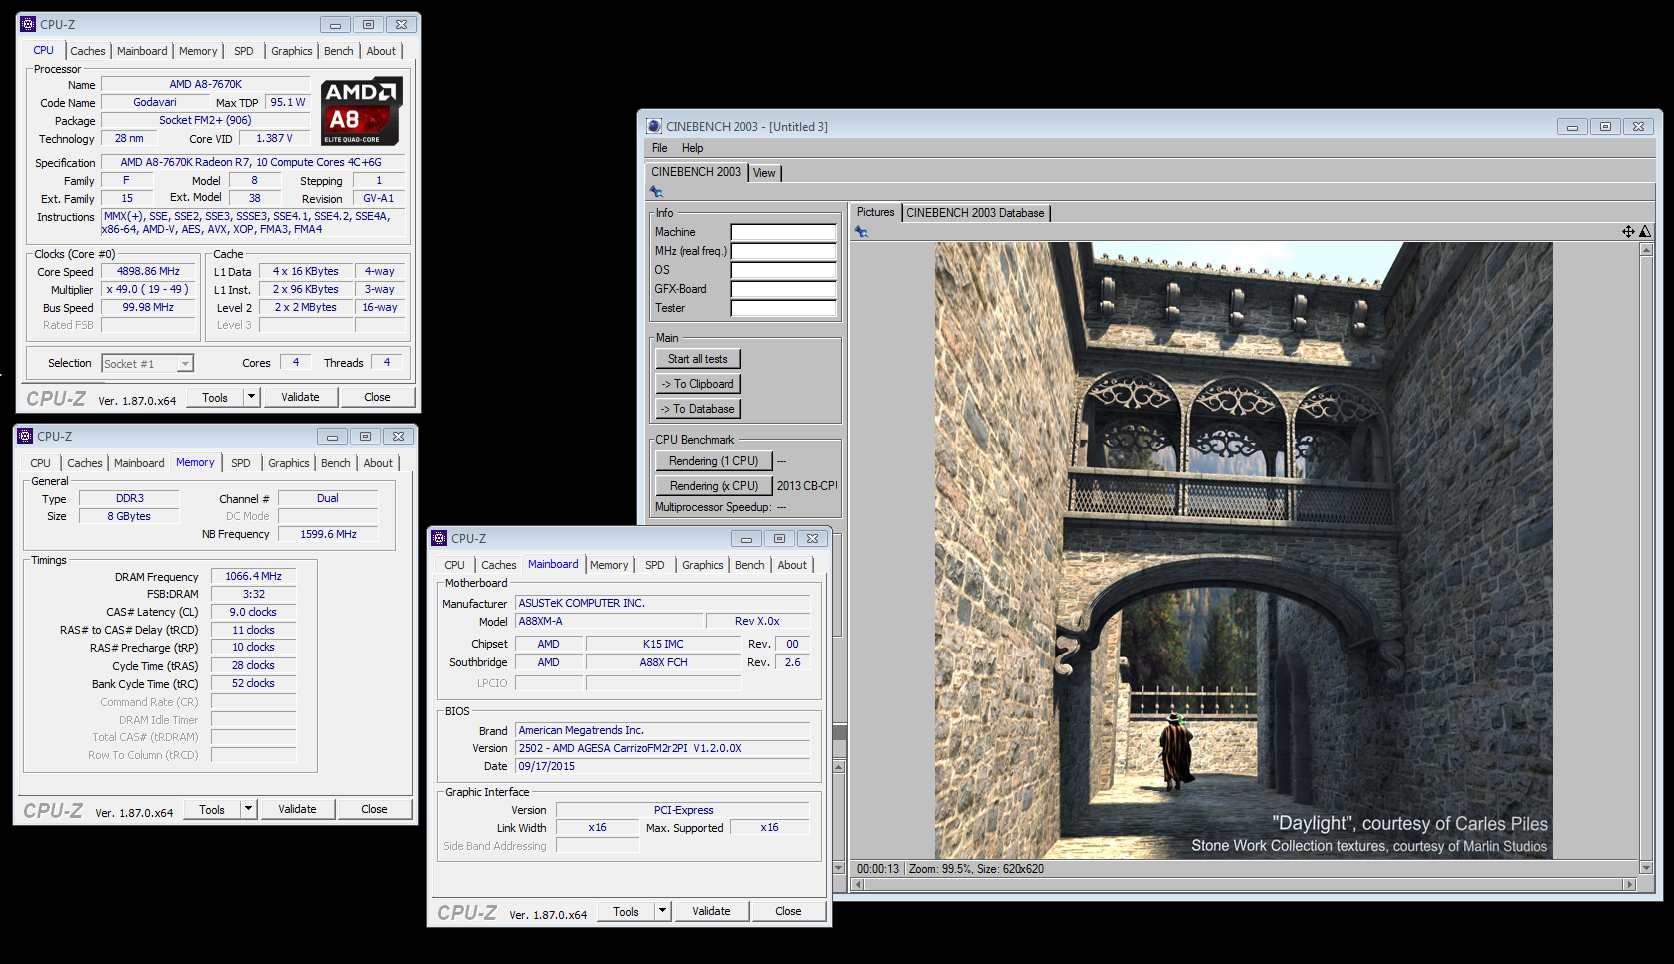This screenshot has height=964, width=1674.
Task: Select the move/pan picture icon
Action: [x=1628, y=231]
